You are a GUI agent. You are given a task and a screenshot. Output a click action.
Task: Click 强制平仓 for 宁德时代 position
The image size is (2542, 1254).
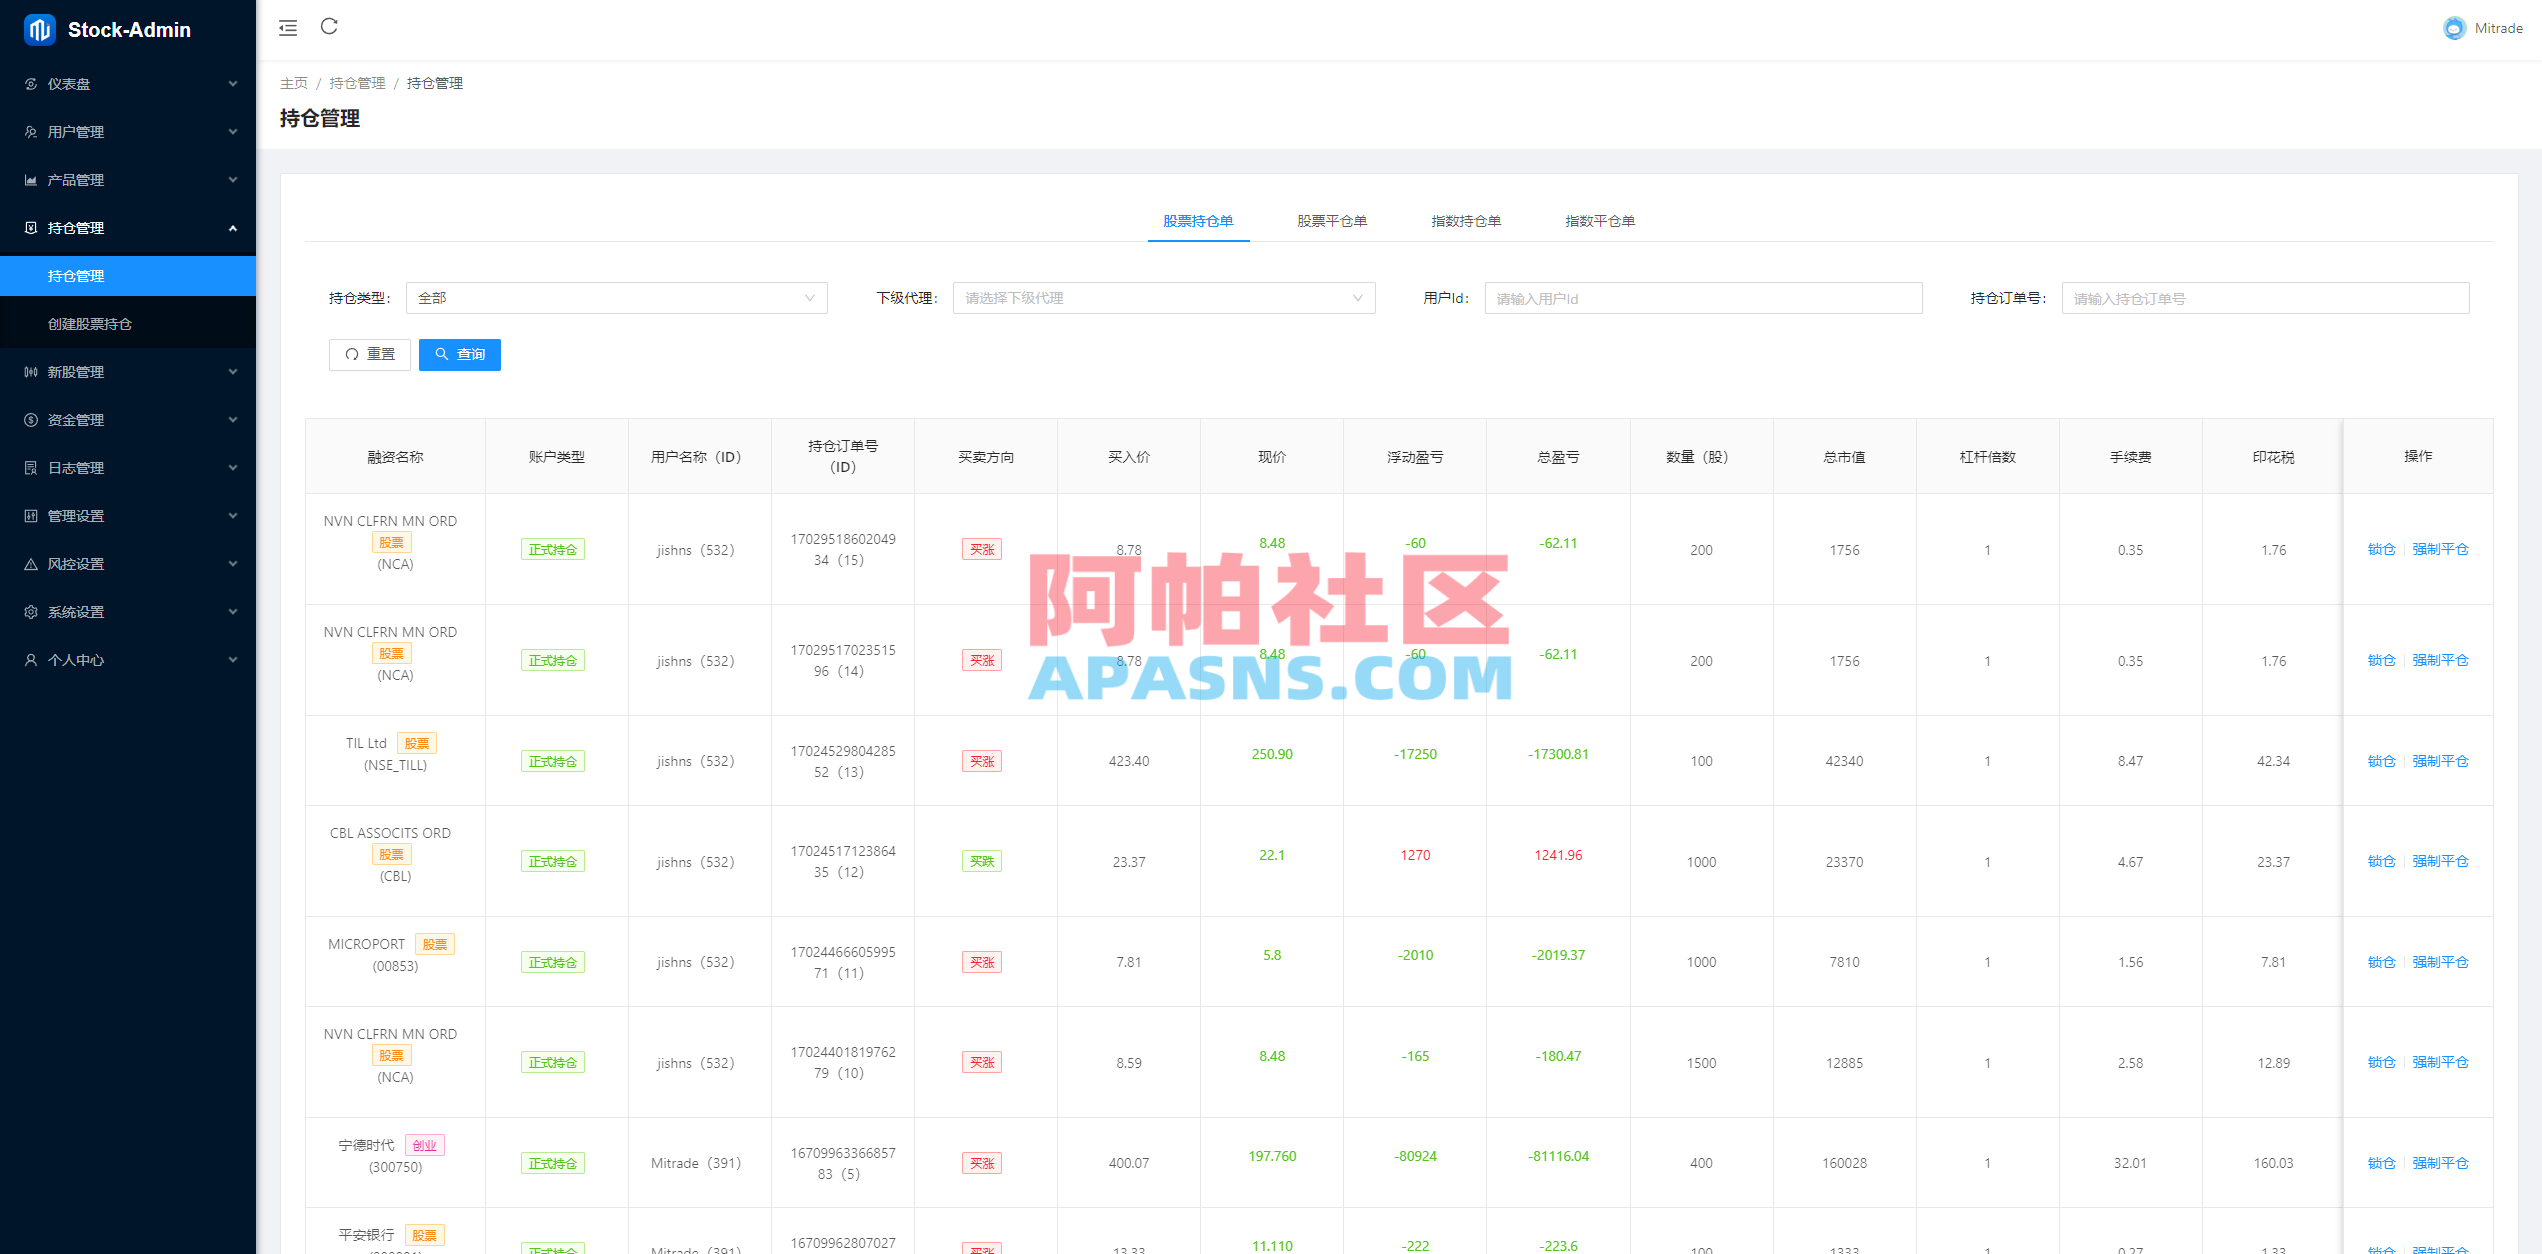pos(2441,1163)
